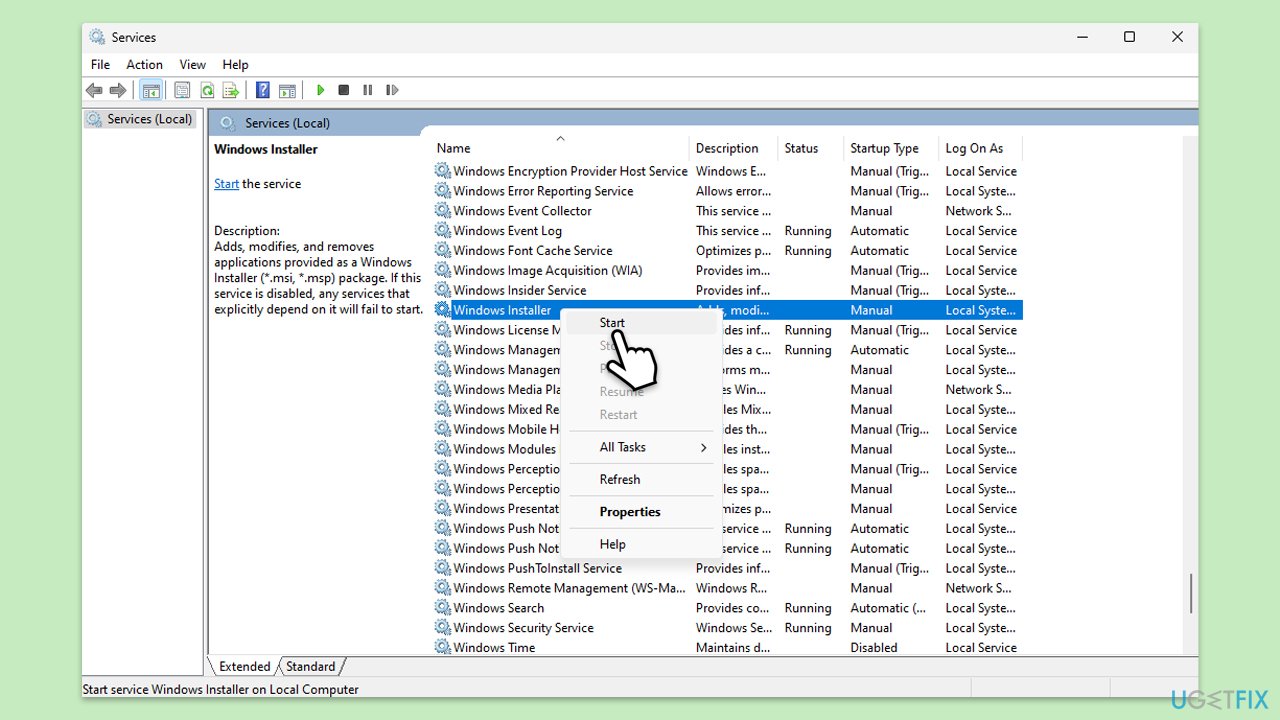
Task: Sort by the Status column header
Action: click(811, 148)
